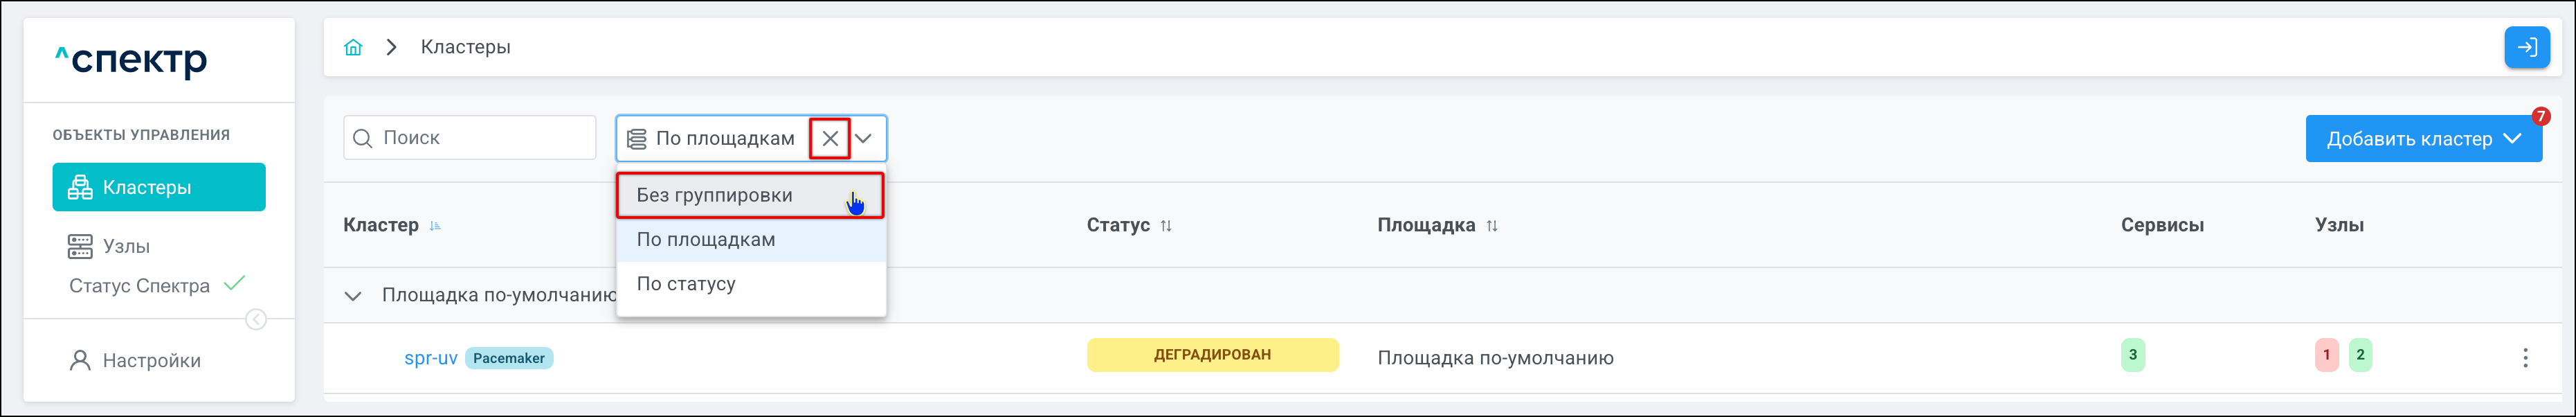The width and height of the screenshot is (2576, 417).
Task: Sort by the Кластер column
Action: [435, 226]
